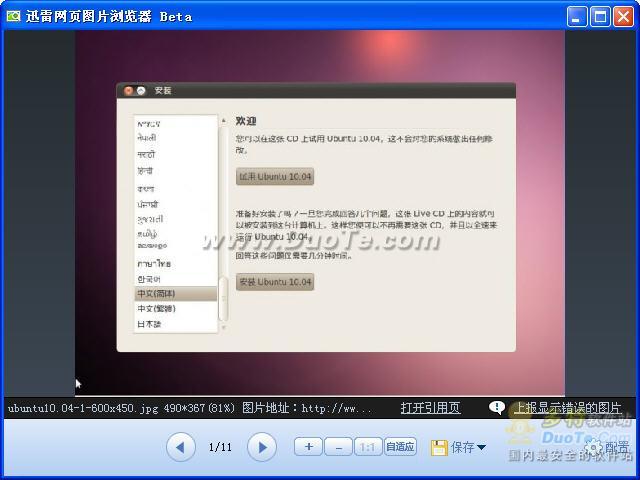Select 中文(简体) in language list

click(x=176, y=293)
